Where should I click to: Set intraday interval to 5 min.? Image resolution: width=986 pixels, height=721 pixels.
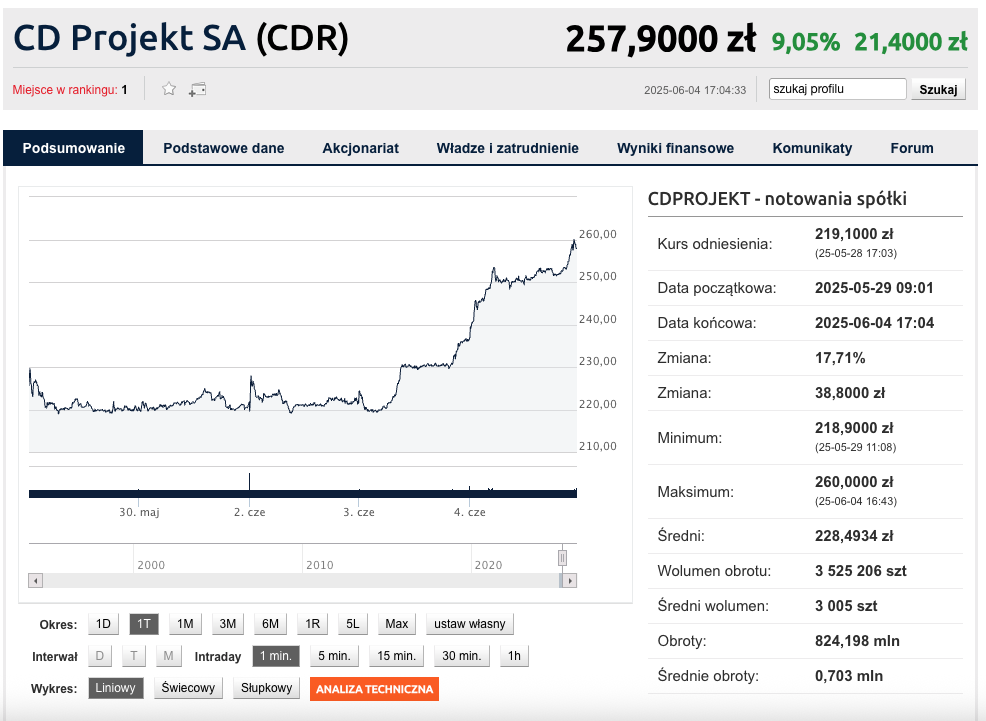(334, 656)
